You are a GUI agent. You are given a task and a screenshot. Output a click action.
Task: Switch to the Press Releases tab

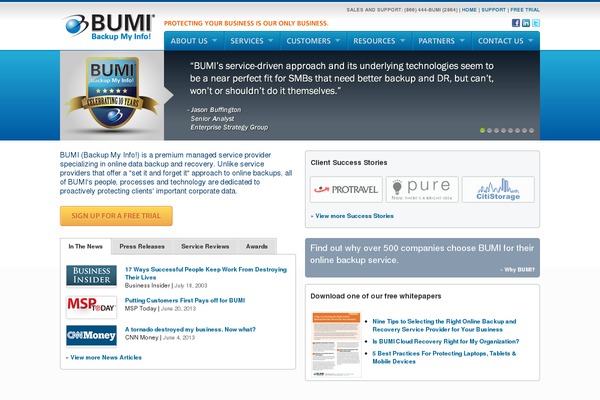[x=142, y=247]
